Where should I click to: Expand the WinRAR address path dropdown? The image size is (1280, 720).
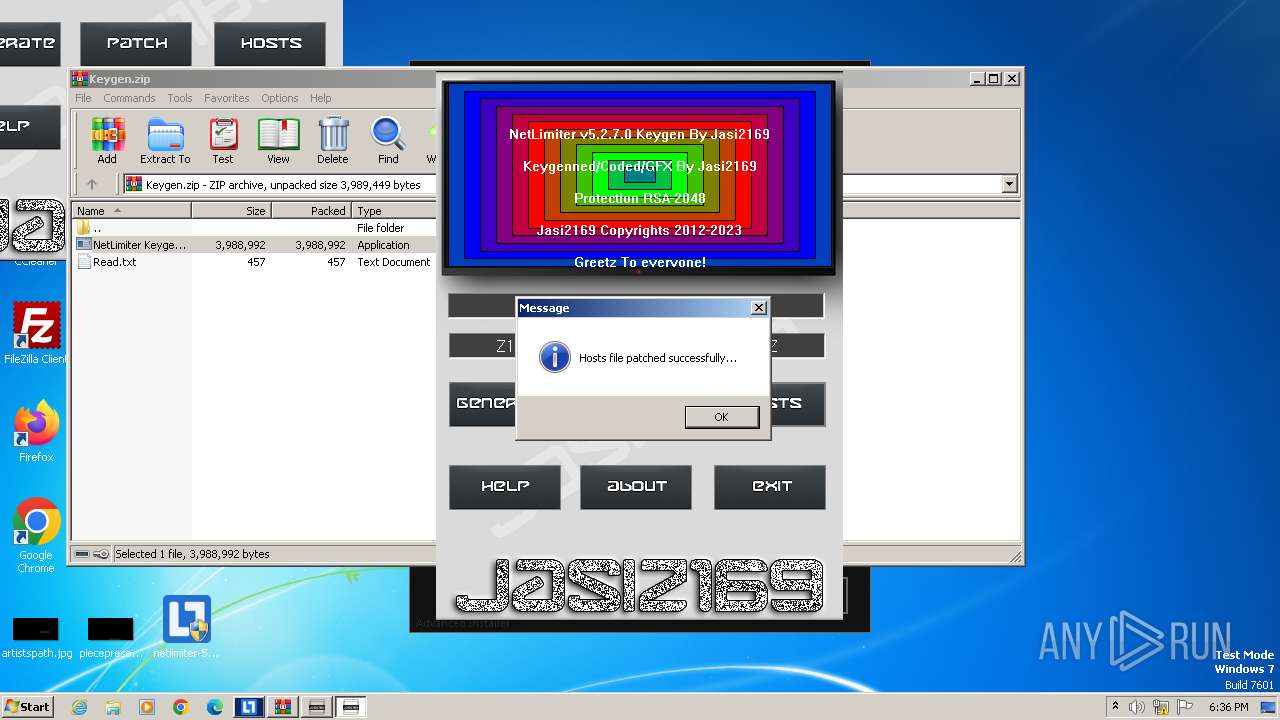point(1009,184)
